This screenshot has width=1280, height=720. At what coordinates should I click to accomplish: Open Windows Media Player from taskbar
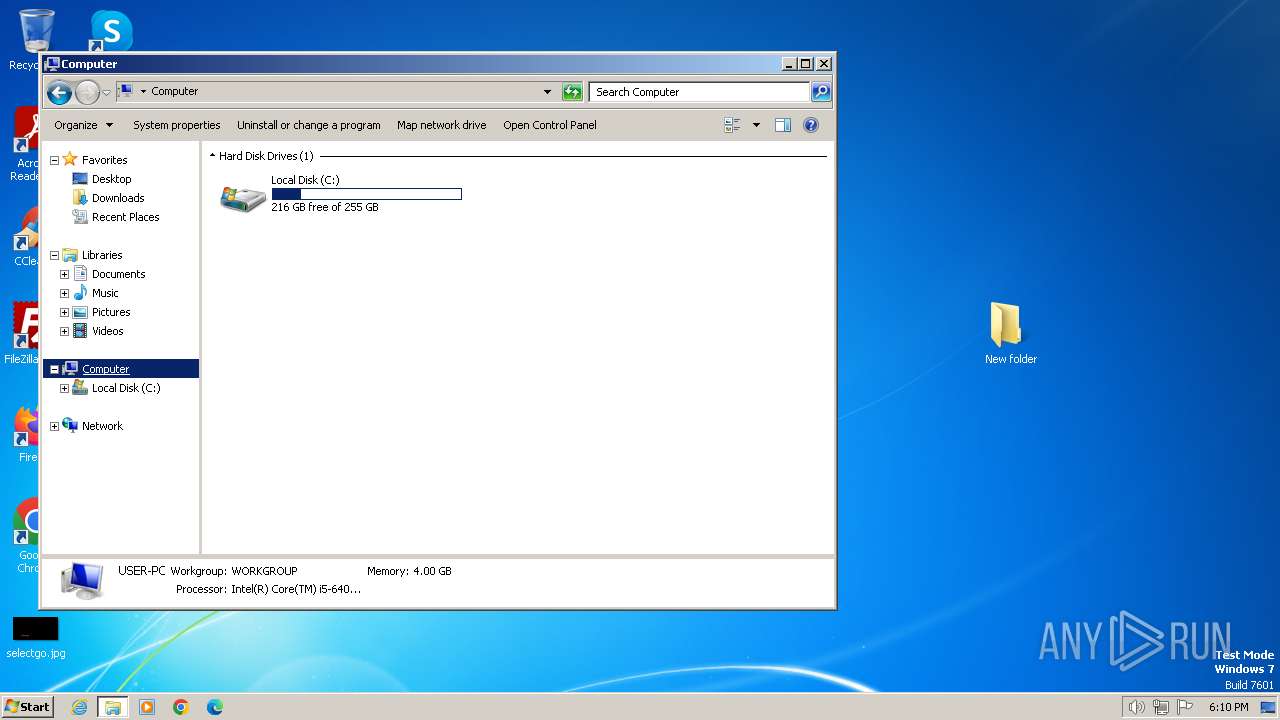tap(147, 707)
